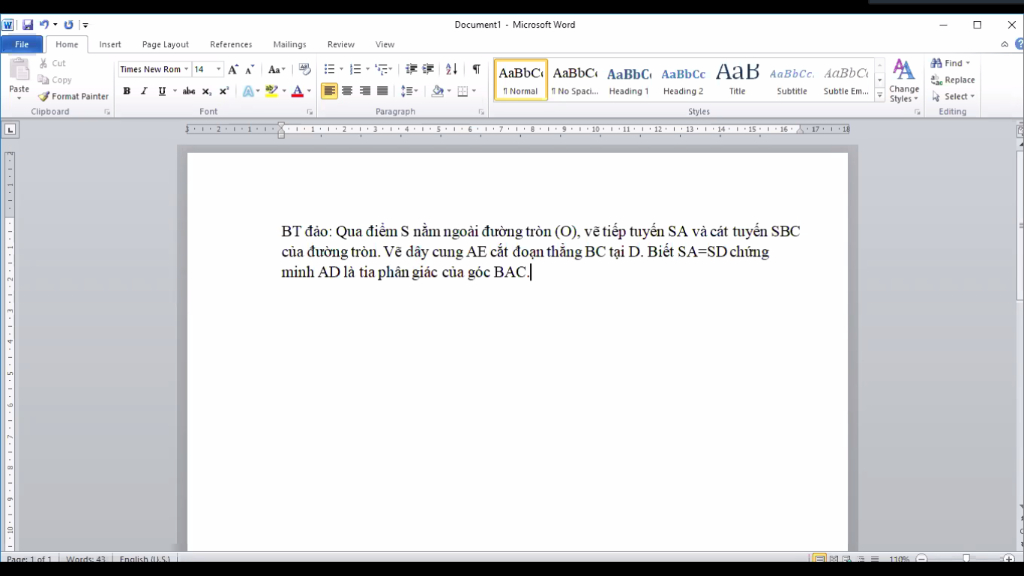Open Text Effects options
Image resolution: width=1024 pixels, height=576 pixels.
click(251, 91)
